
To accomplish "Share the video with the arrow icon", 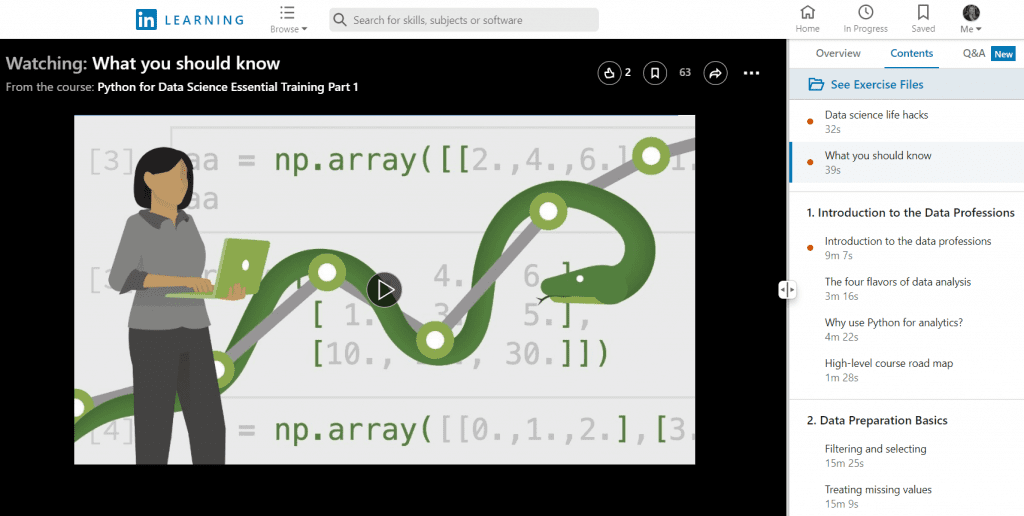I will click(715, 73).
